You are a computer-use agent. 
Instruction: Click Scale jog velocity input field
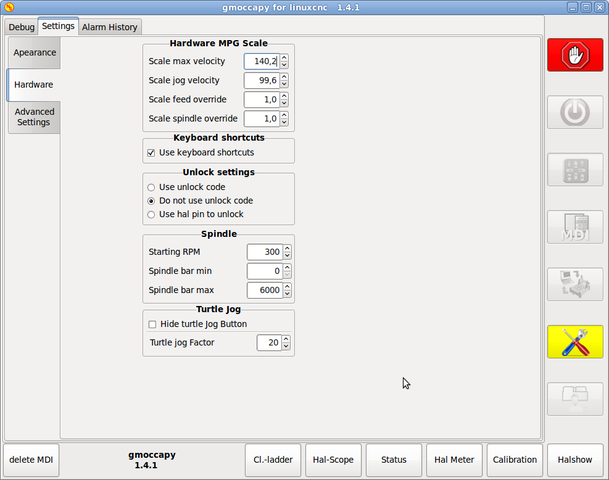(262, 80)
